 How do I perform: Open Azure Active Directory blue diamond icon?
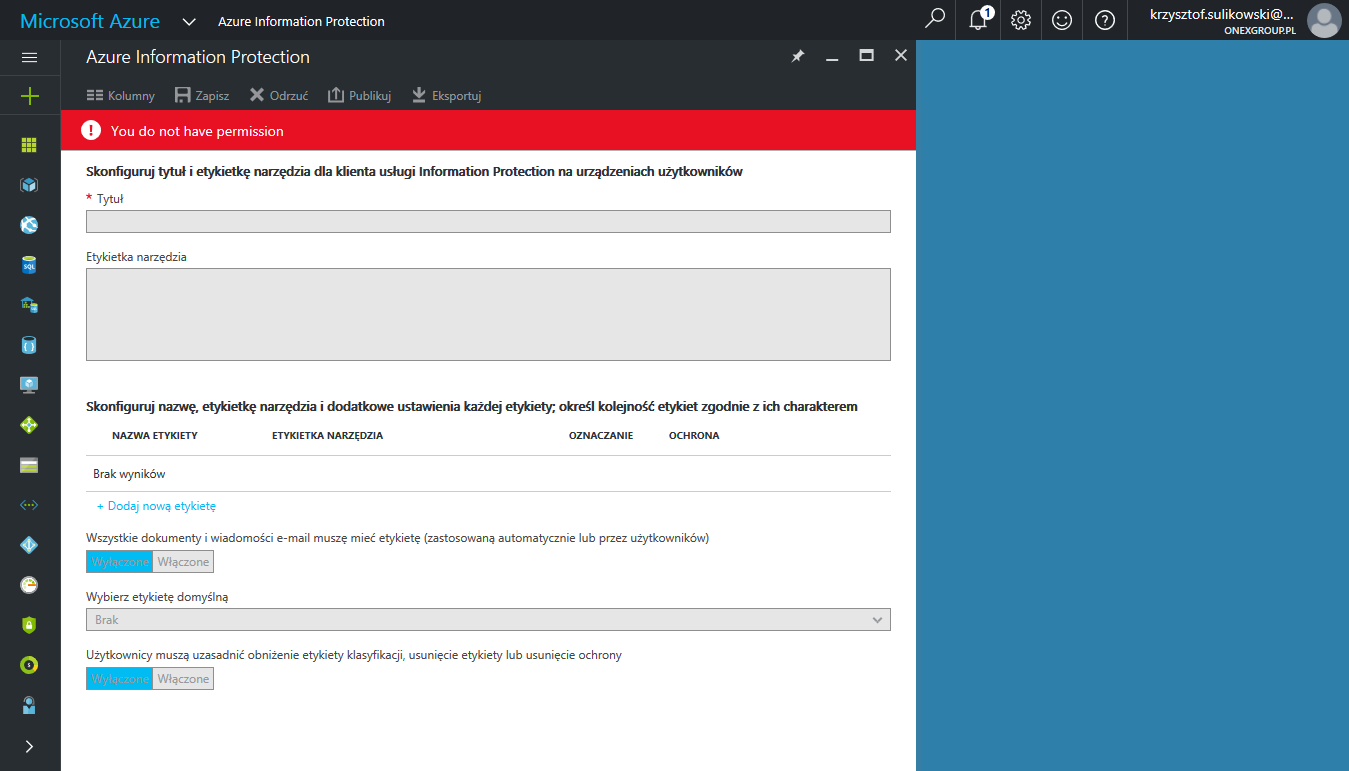click(x=29, y=545)
